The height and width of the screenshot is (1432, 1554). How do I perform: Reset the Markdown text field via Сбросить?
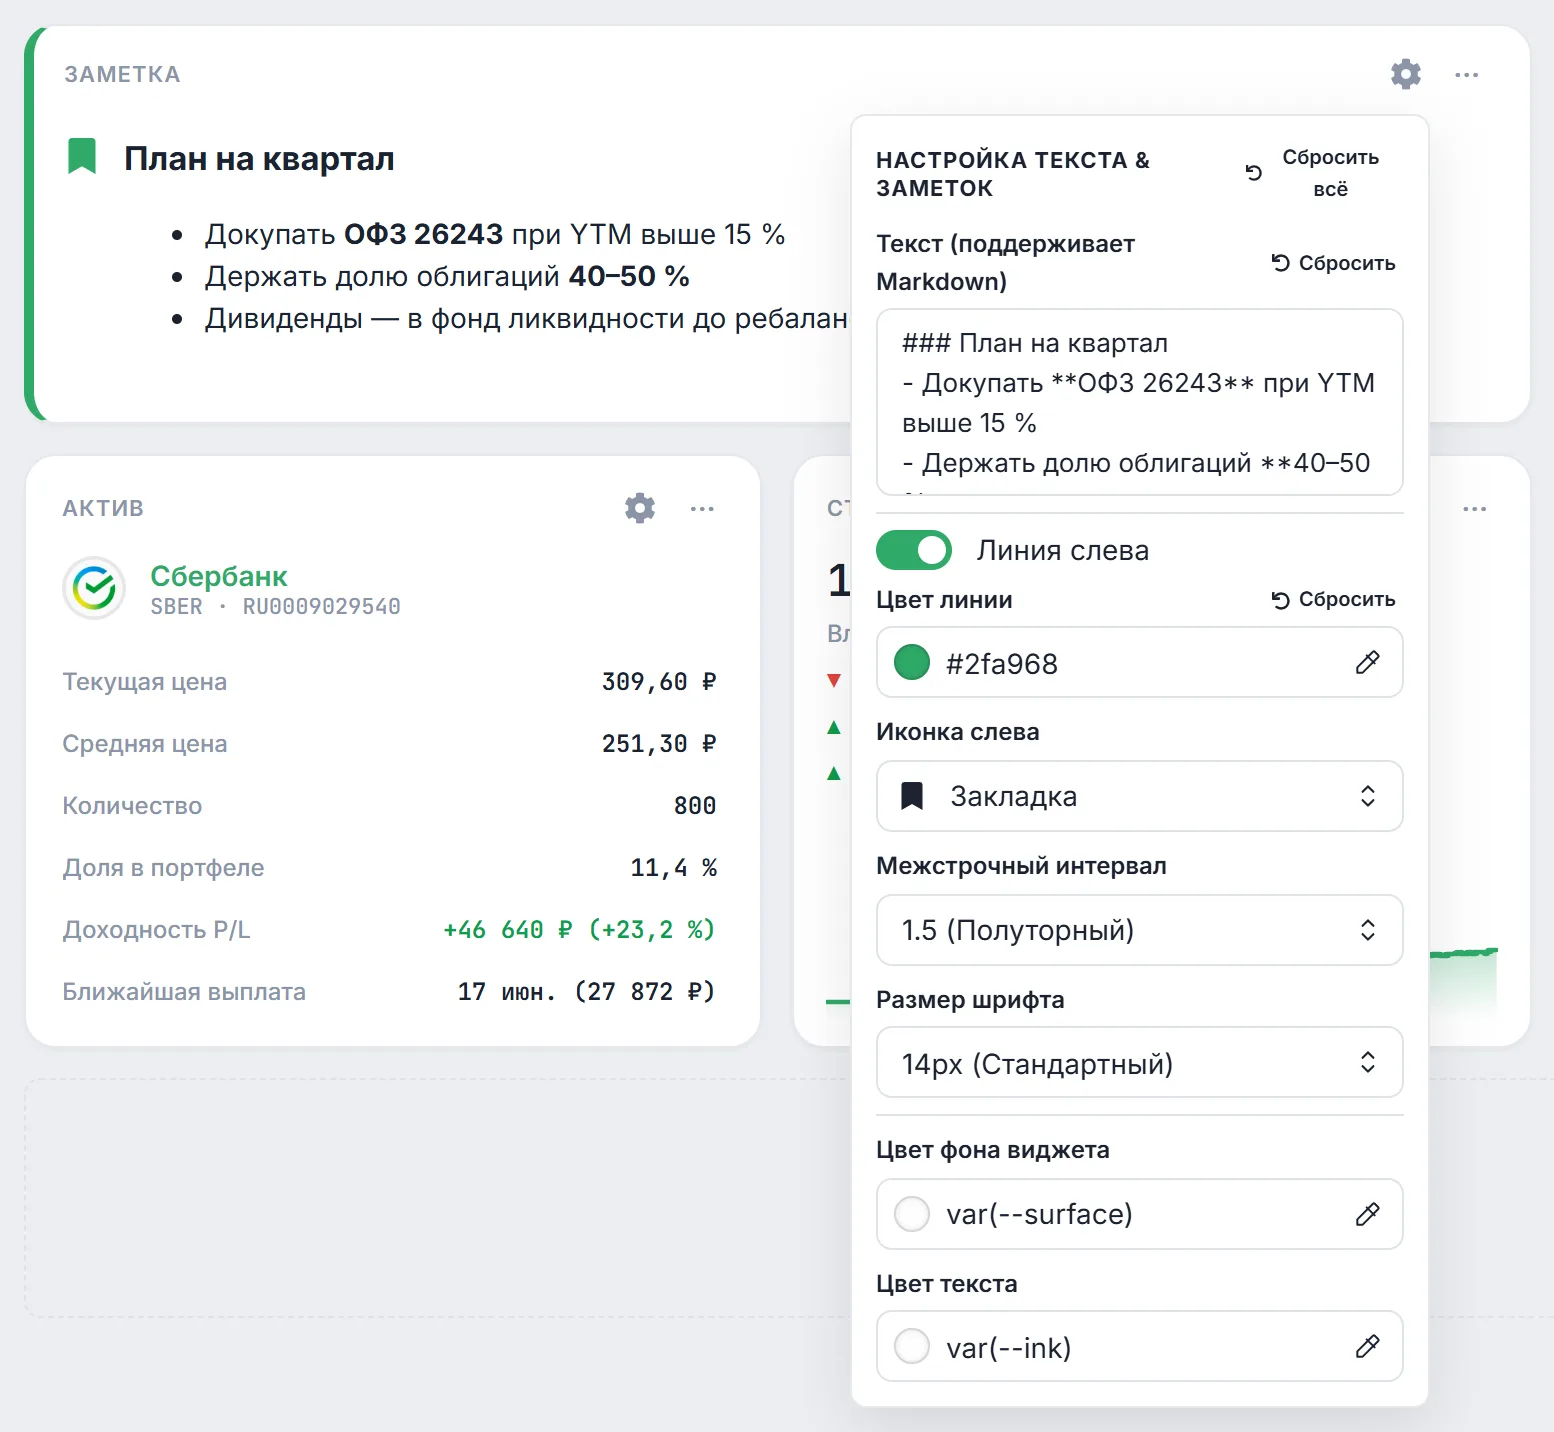click(x=1333, y=263)
